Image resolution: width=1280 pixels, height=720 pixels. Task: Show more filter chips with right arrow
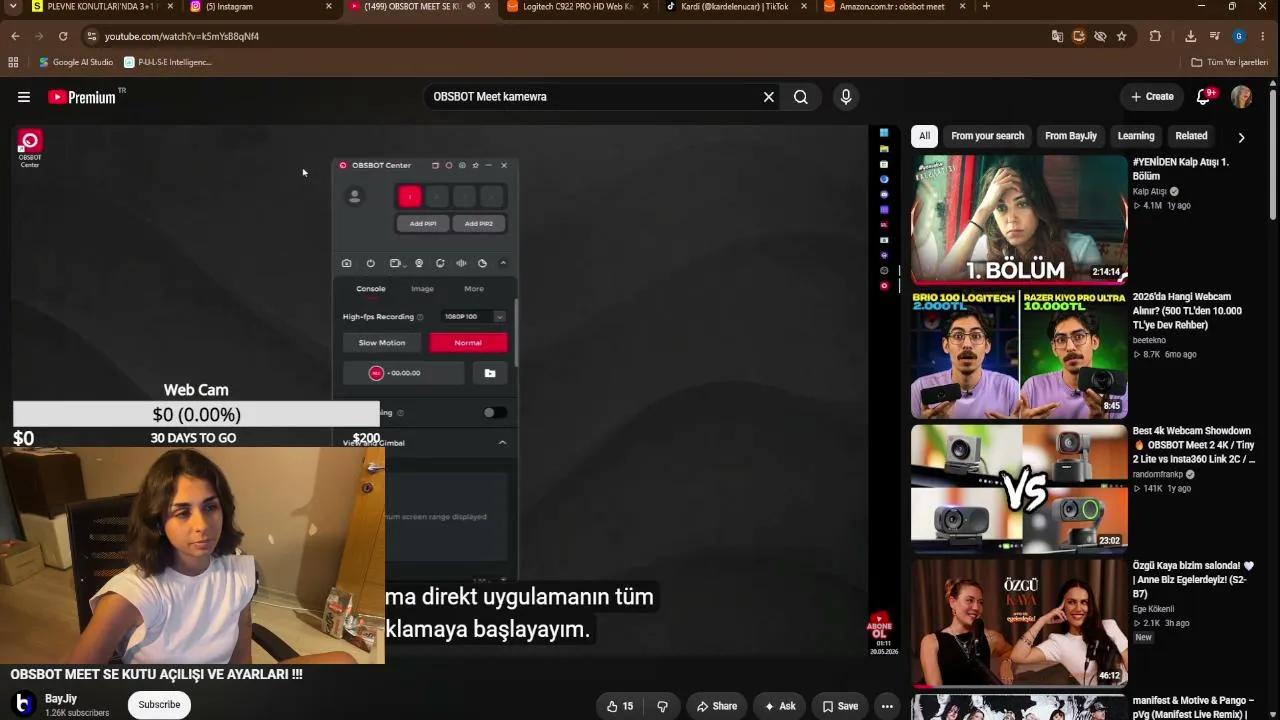coord(1241,137)
